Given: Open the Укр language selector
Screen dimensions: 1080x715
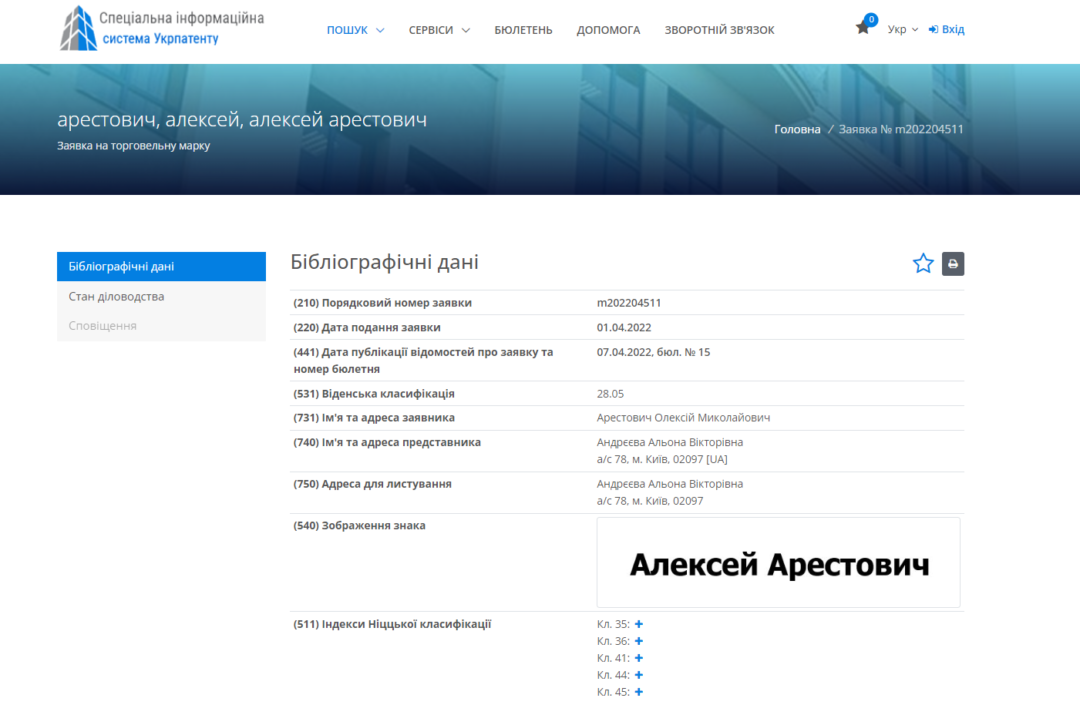Looking at the screenshot, I should pos(902,30).
